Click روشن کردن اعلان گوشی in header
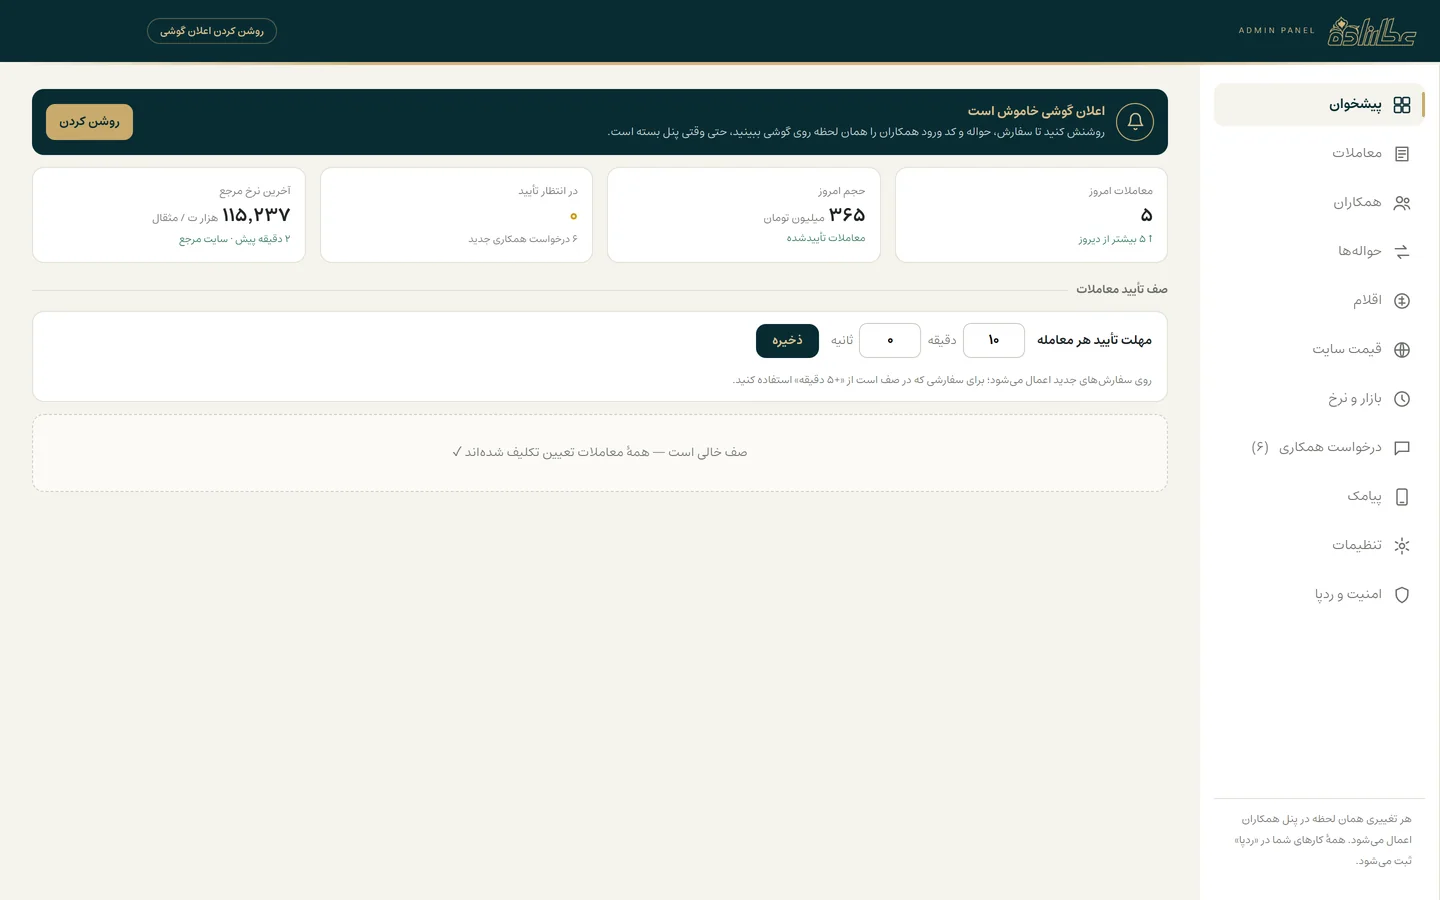 212,31
